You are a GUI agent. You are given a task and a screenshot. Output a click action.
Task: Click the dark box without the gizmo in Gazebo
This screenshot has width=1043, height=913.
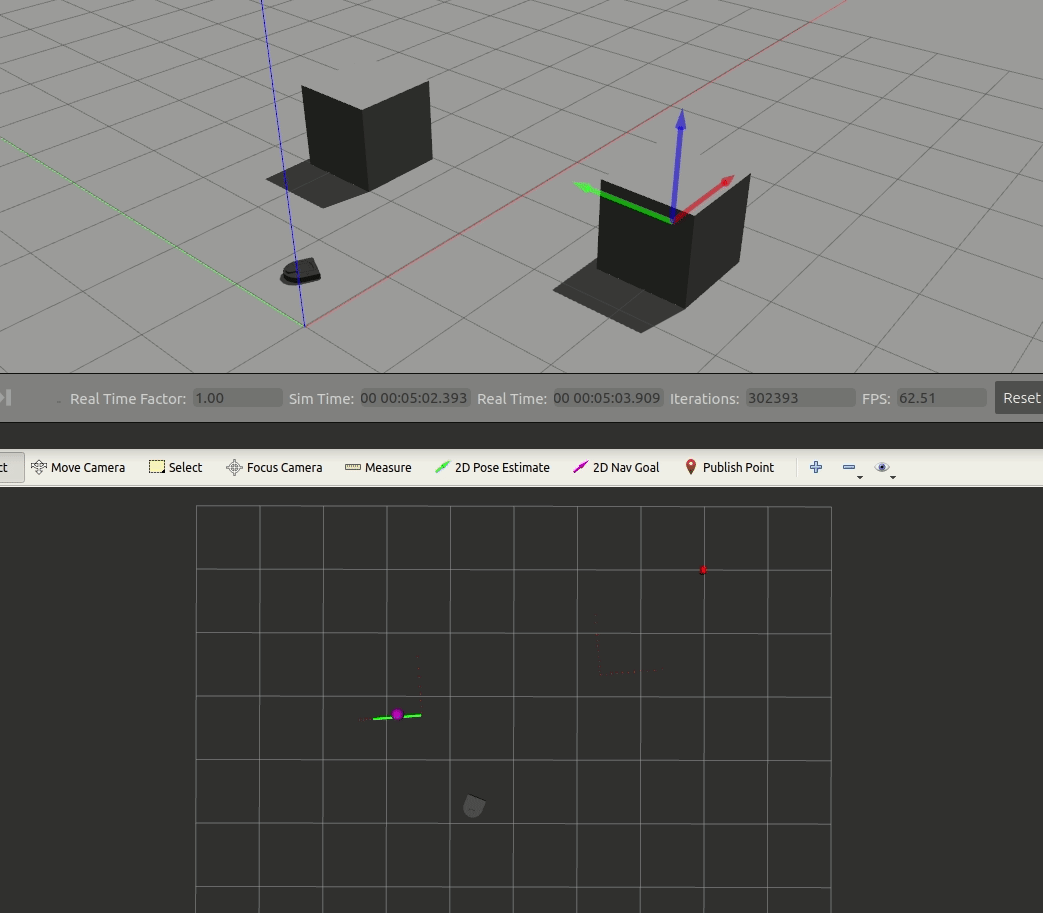coord(367,135)
